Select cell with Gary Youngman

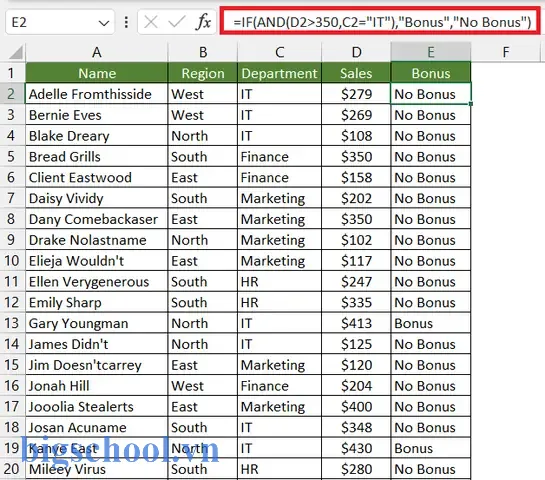tap(97, 323)
